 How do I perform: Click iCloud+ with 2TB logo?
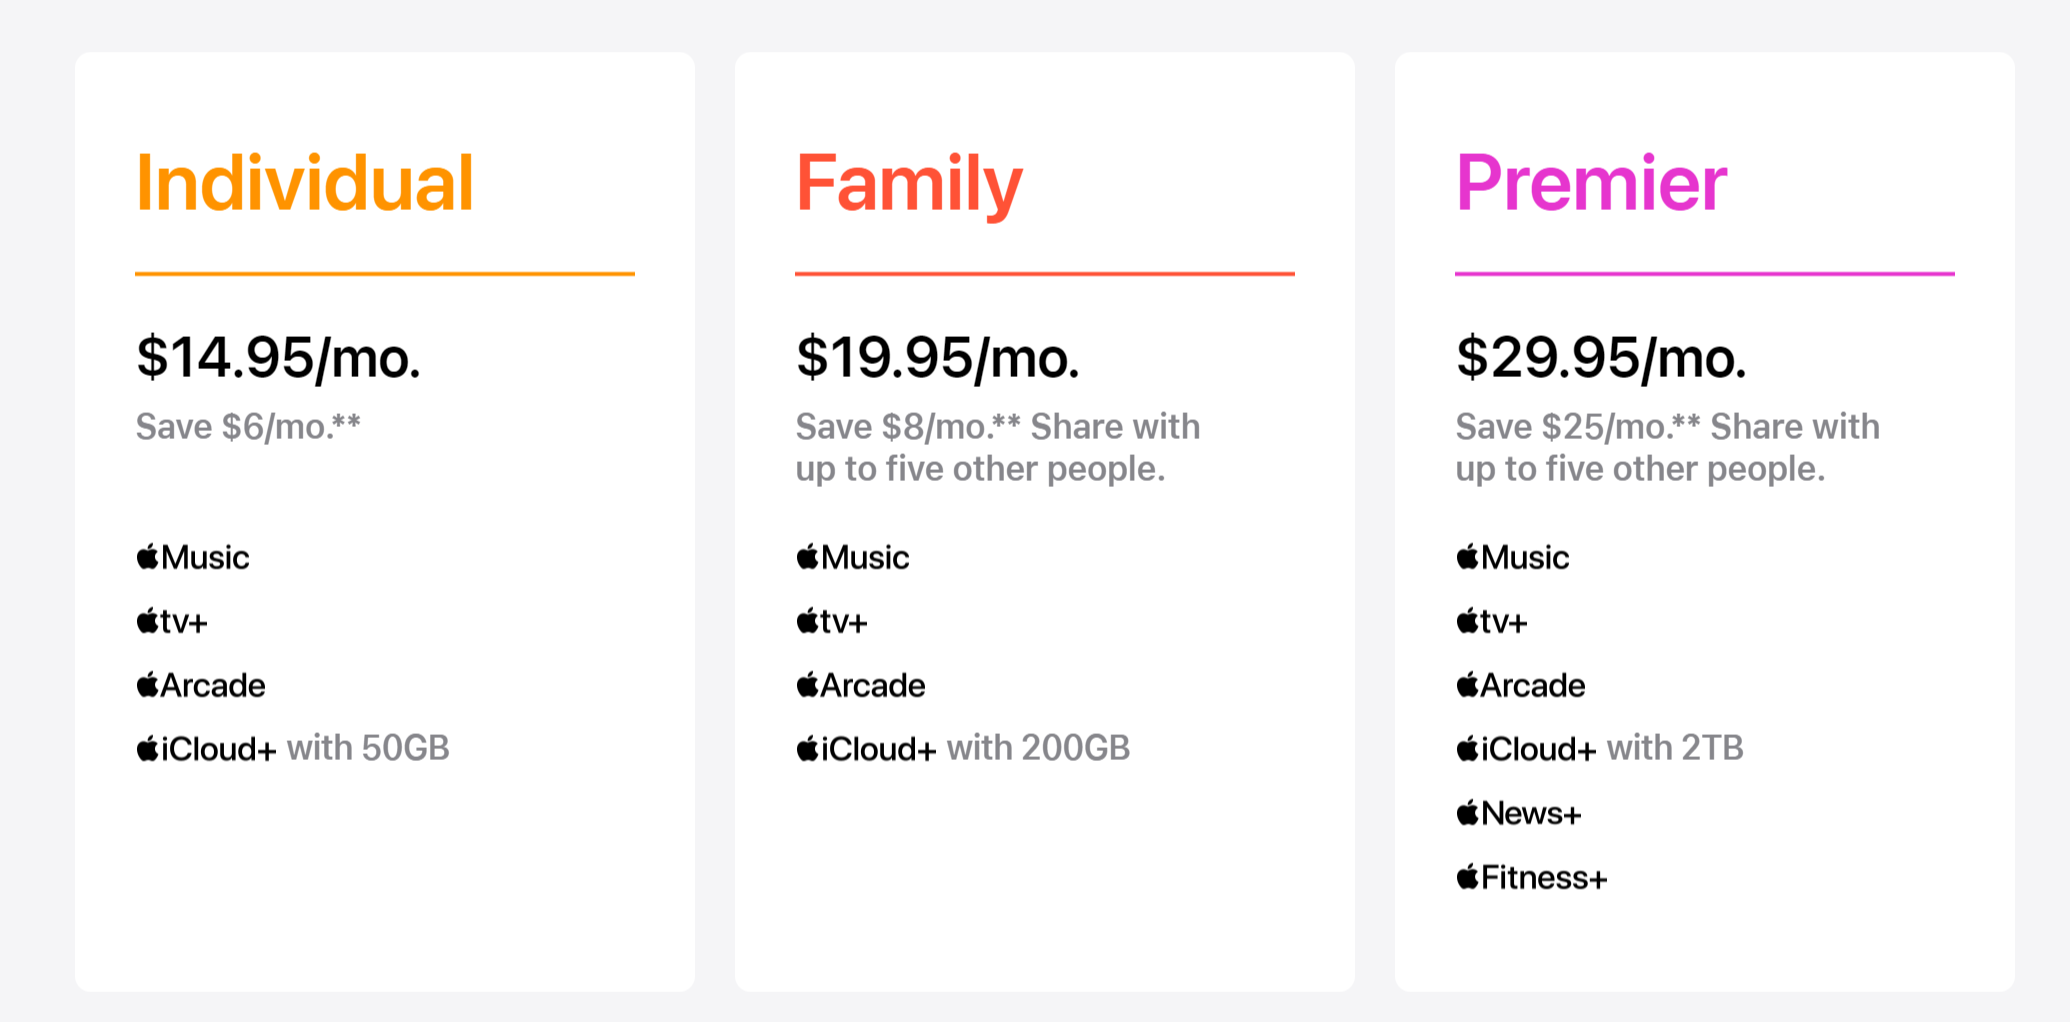1526,749
